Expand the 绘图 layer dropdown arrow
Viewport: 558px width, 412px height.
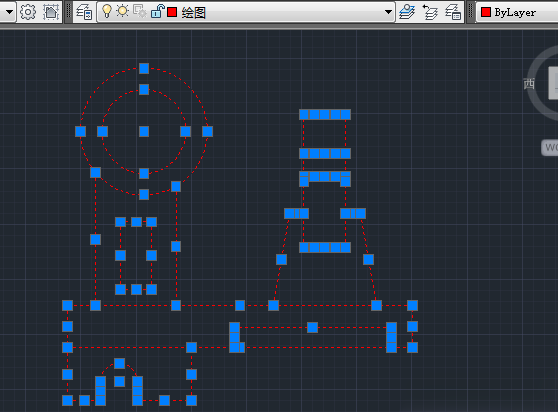pos(388,12)
